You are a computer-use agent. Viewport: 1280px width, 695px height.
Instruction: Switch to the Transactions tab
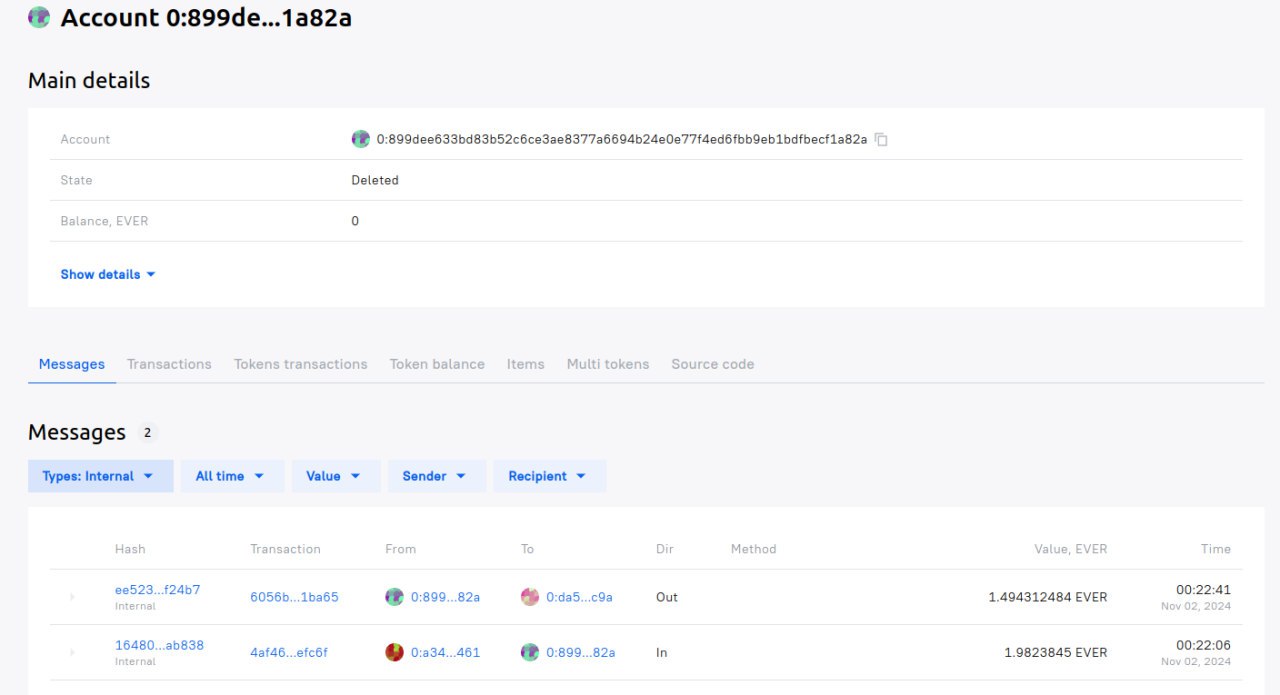click(169, 364)
